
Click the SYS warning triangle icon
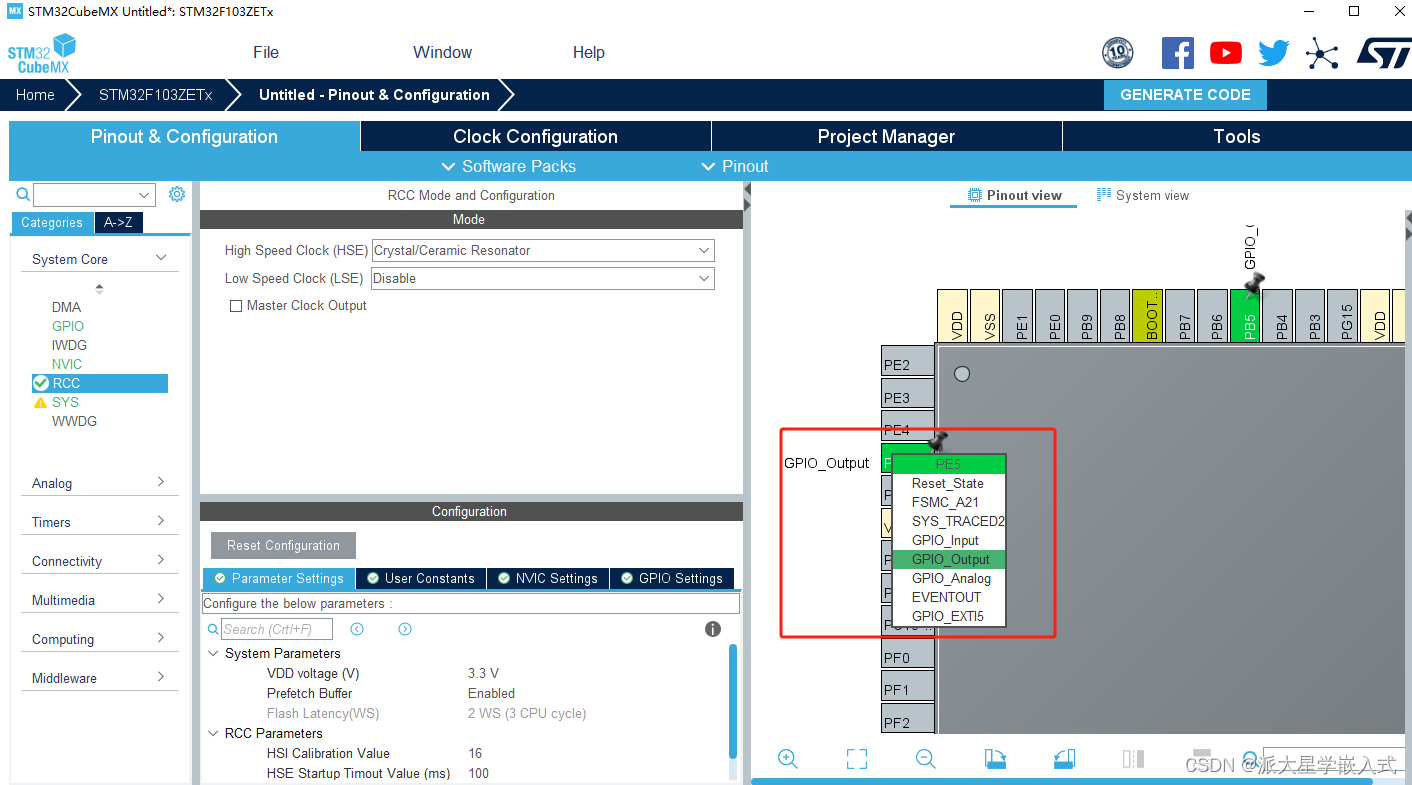coord(40,402)
